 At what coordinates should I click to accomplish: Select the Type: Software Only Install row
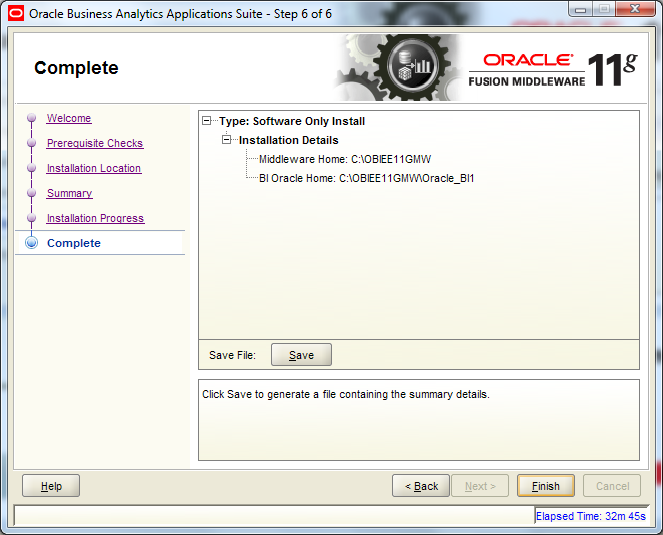(x=292, y=121)
